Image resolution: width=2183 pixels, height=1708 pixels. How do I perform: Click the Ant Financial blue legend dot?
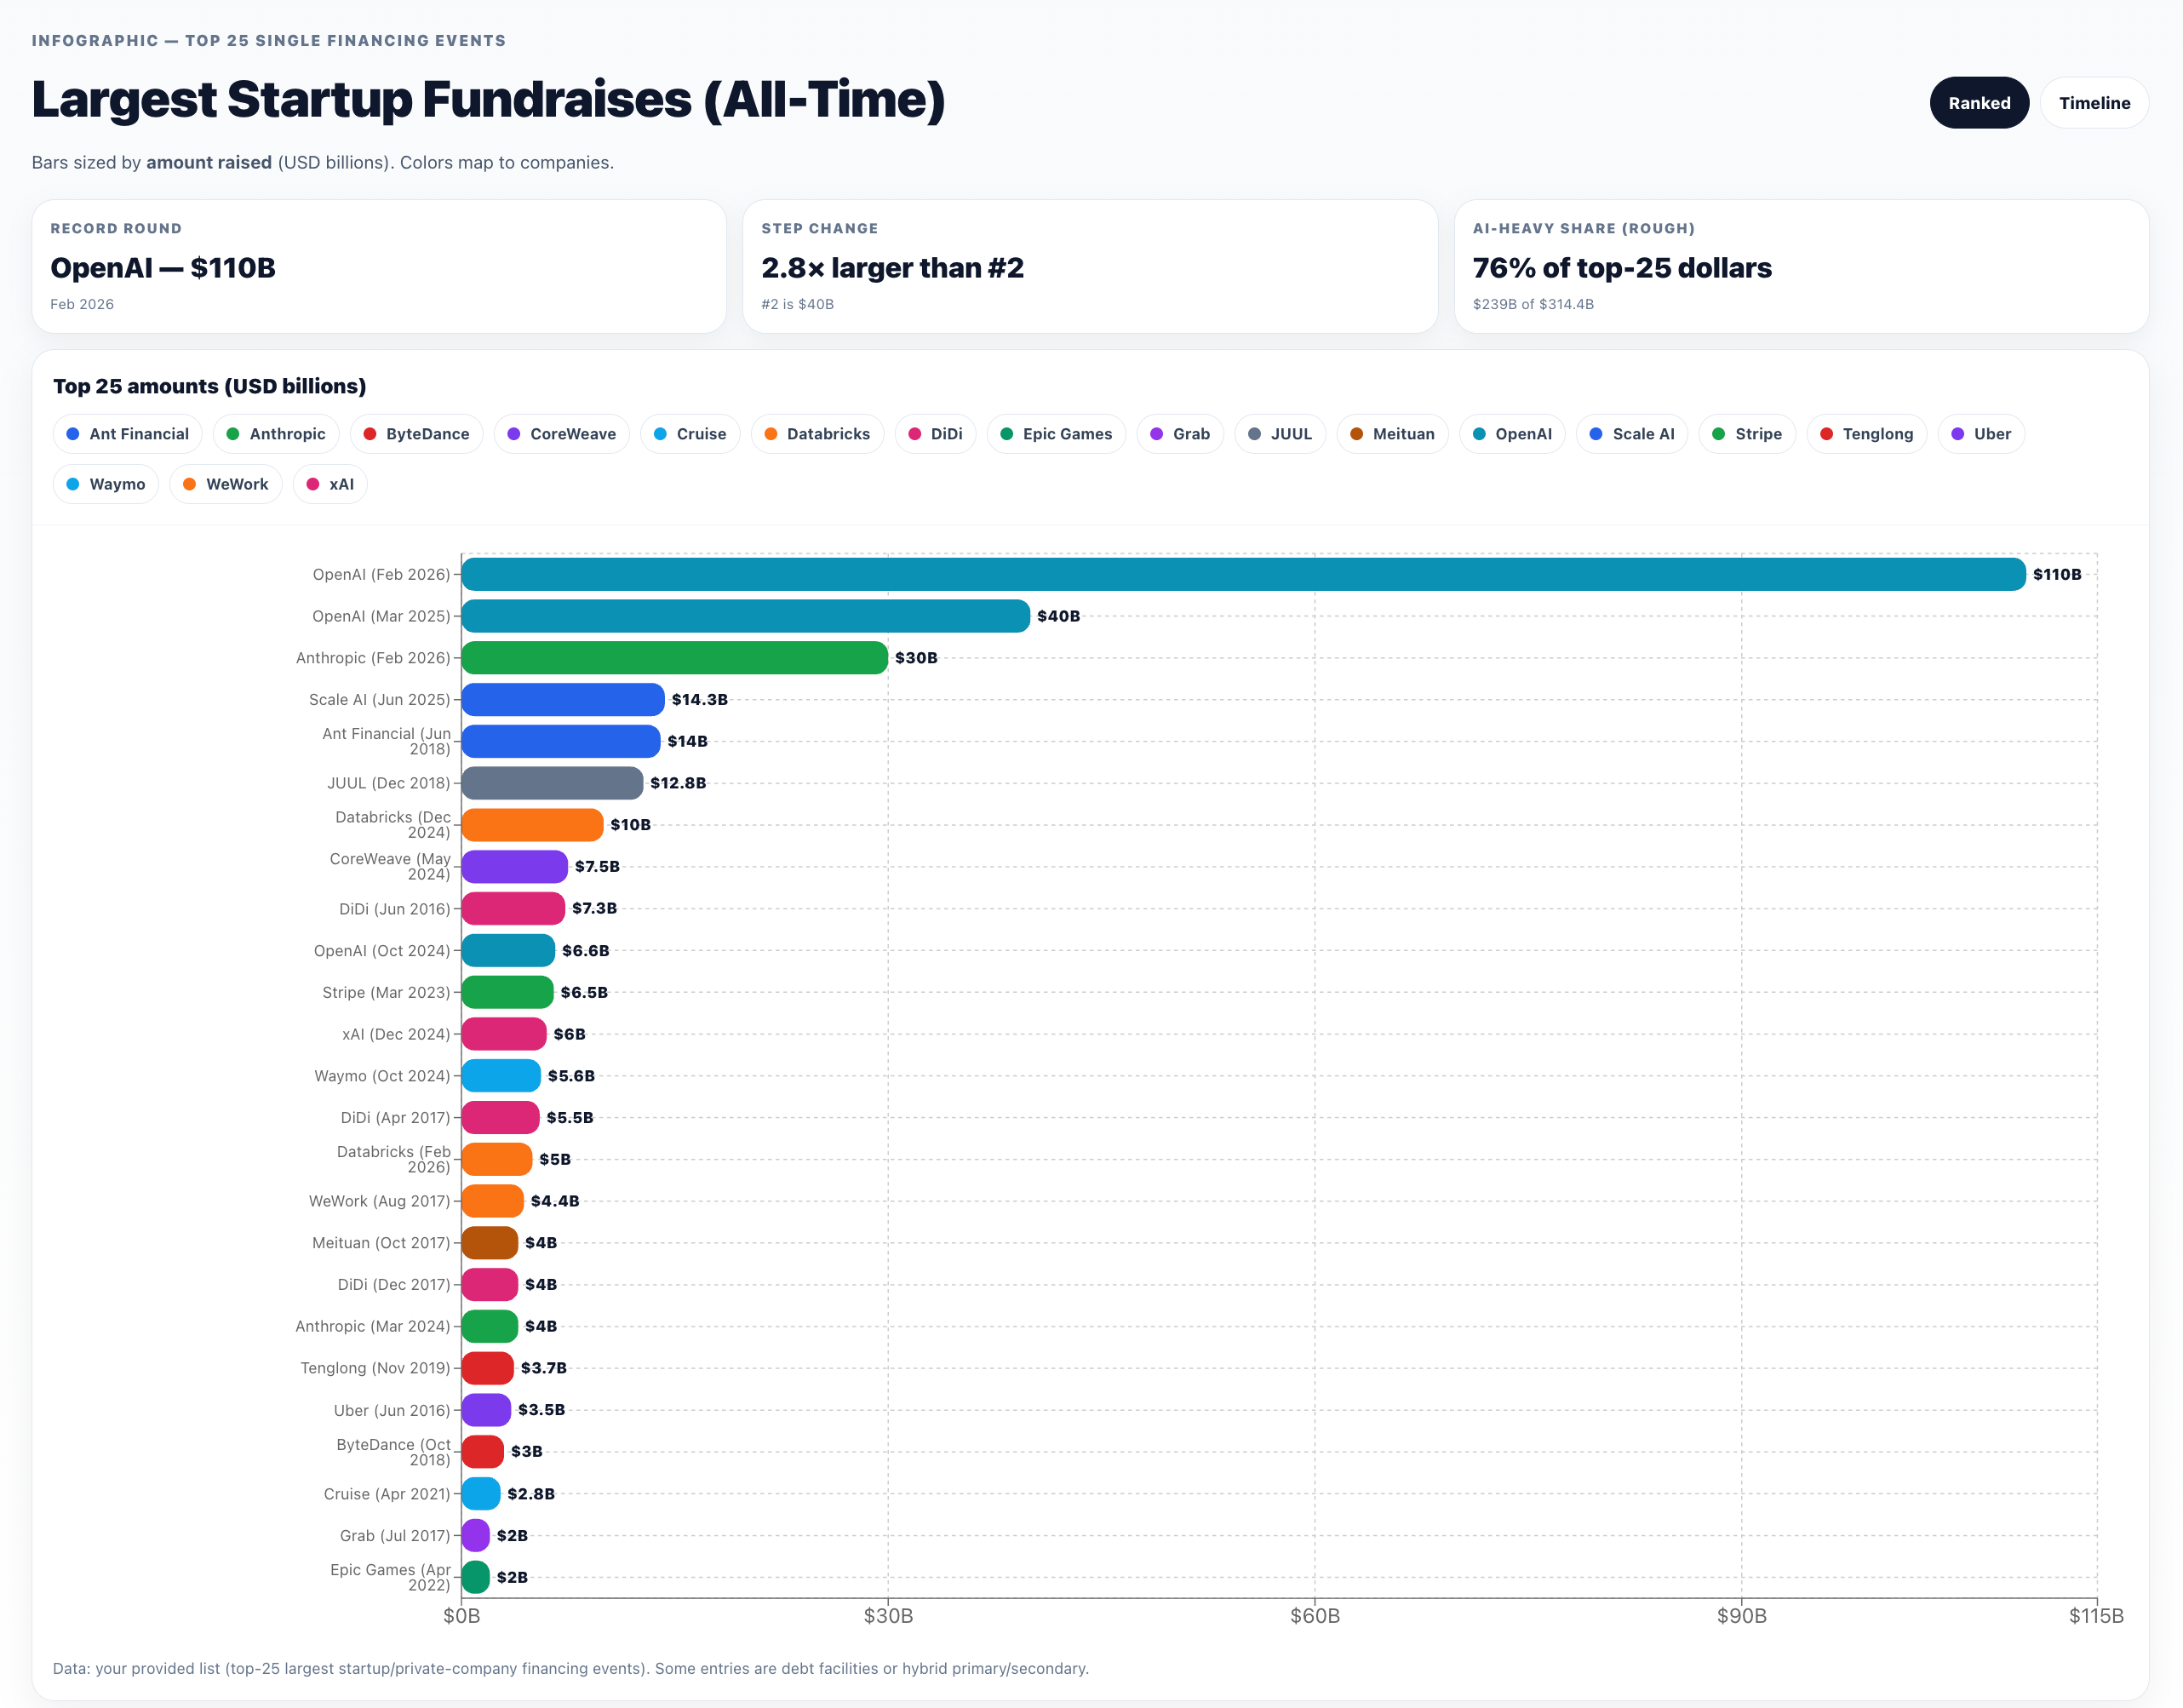[73, 434]
